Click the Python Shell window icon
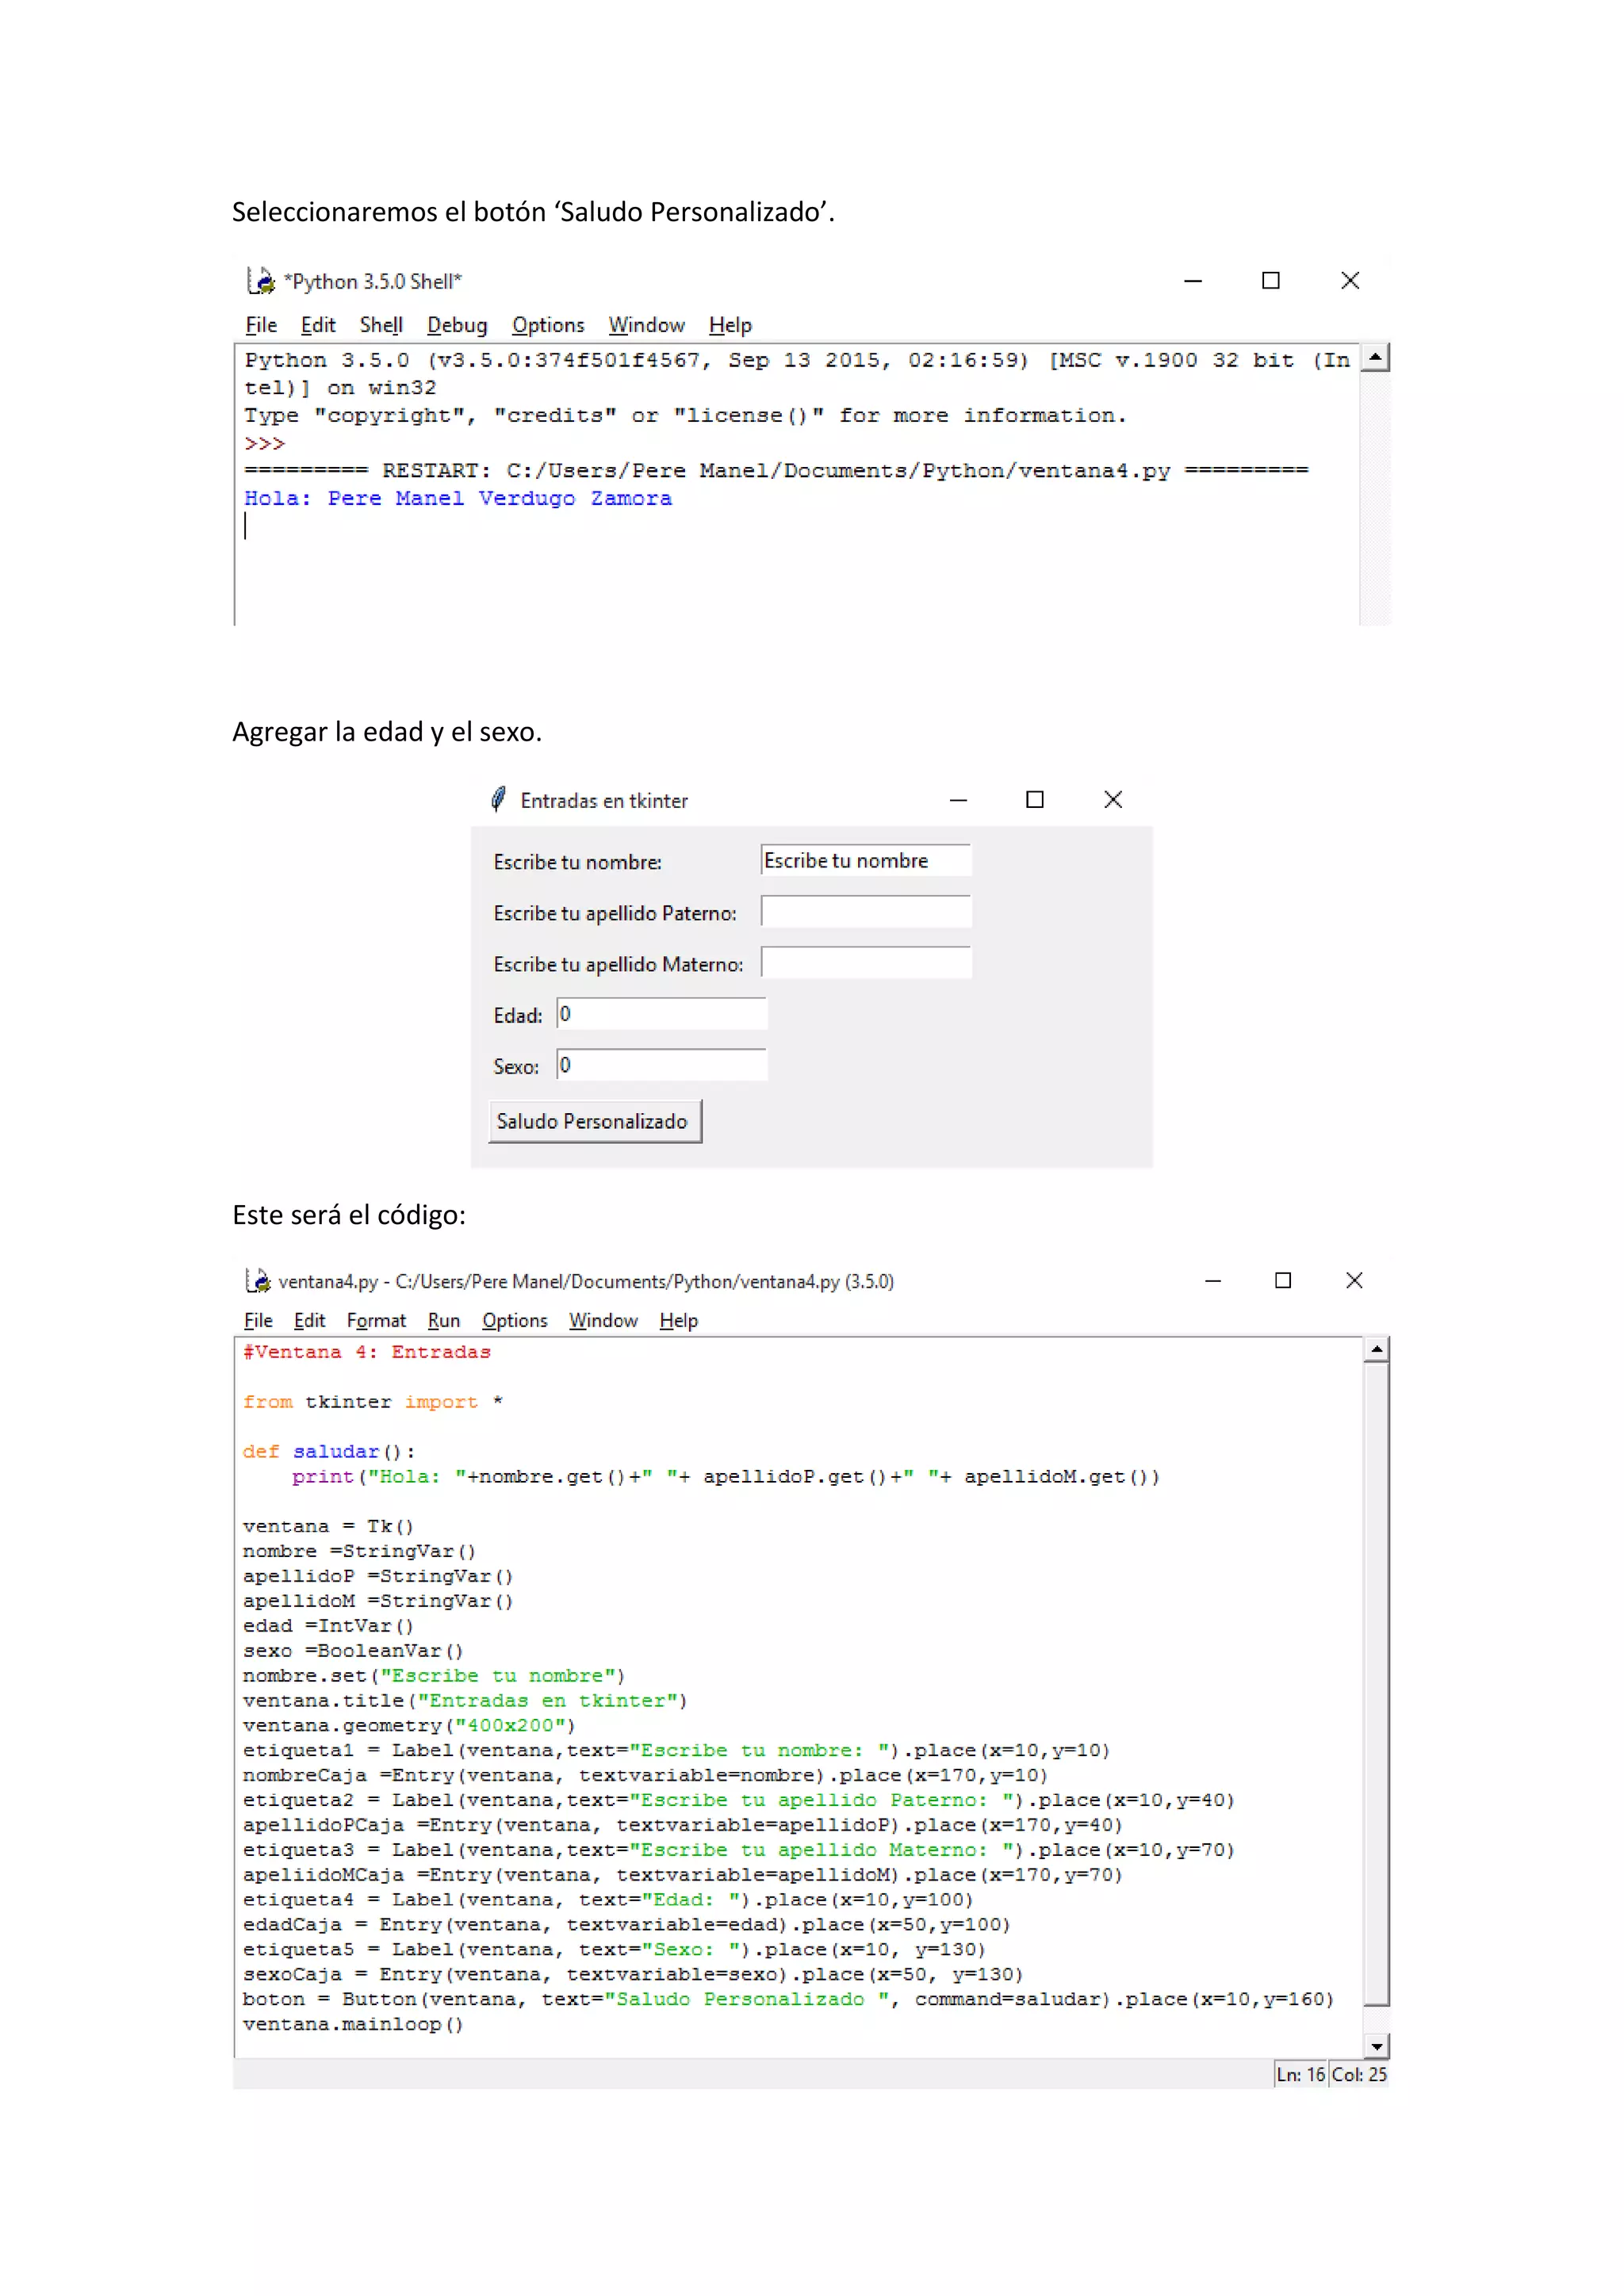This screenshot has width=1624, height=2296. (x=261, y=281)
